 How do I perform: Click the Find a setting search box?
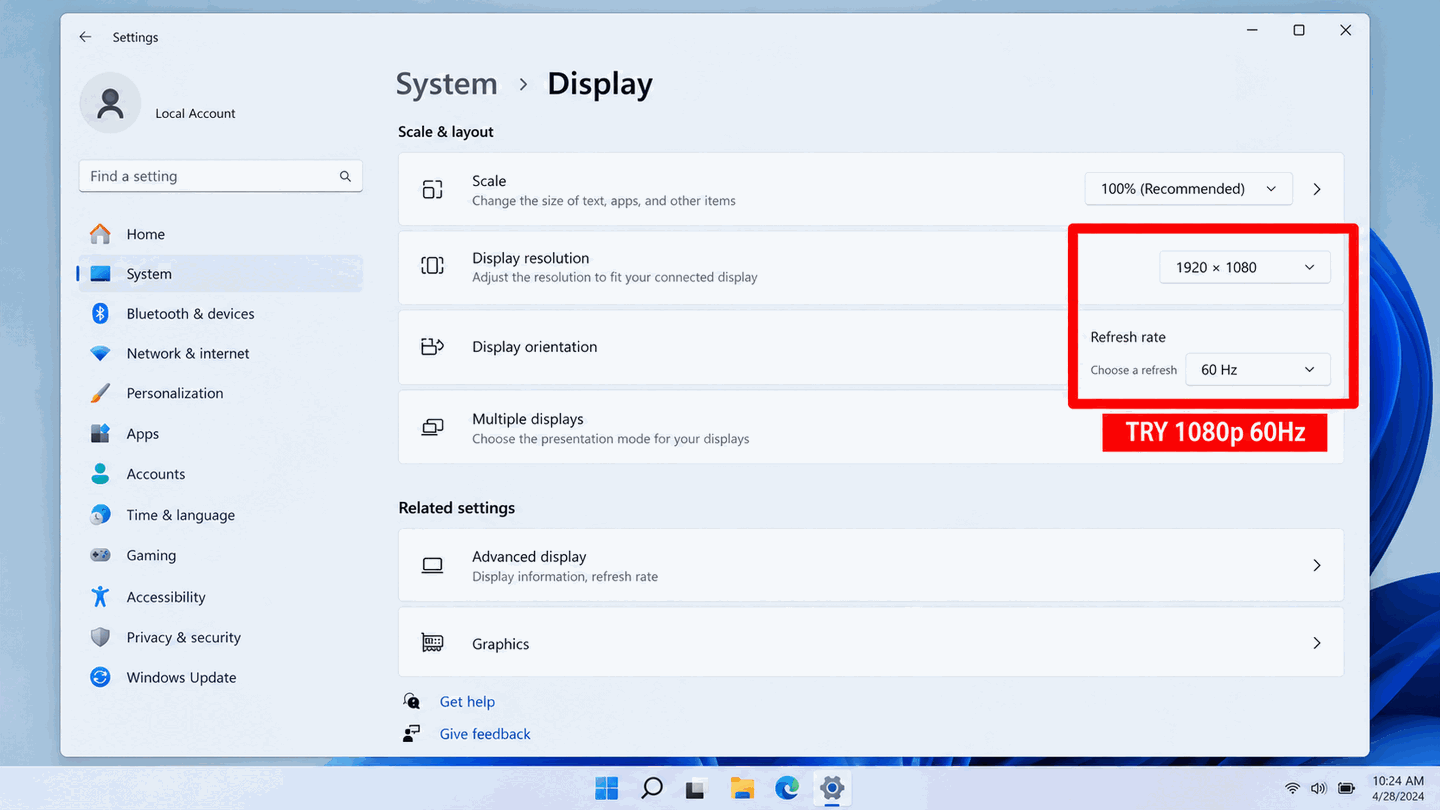[220, 176]
